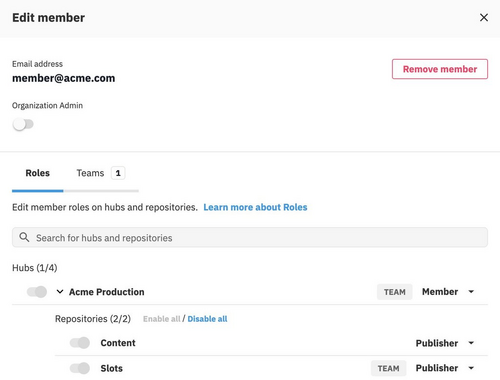The height and width of the screenshot is (380, 500).
Task: Toggle the Content repository switch
Action: click(x=80, y=343)
